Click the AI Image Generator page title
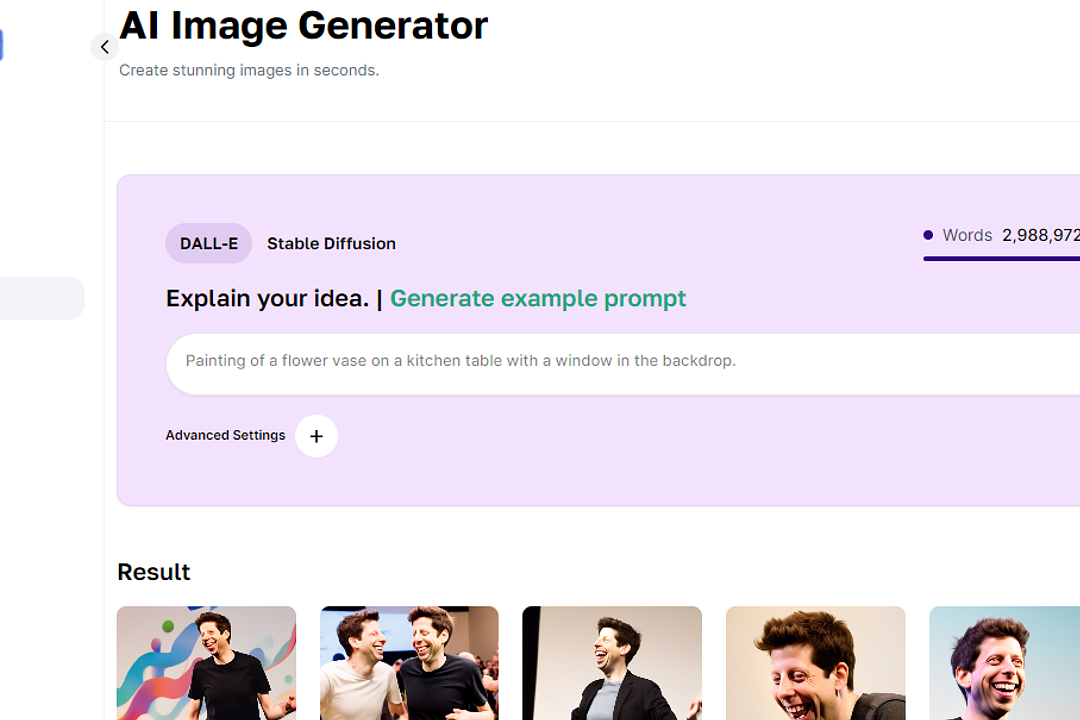 (x=304, y=25)
